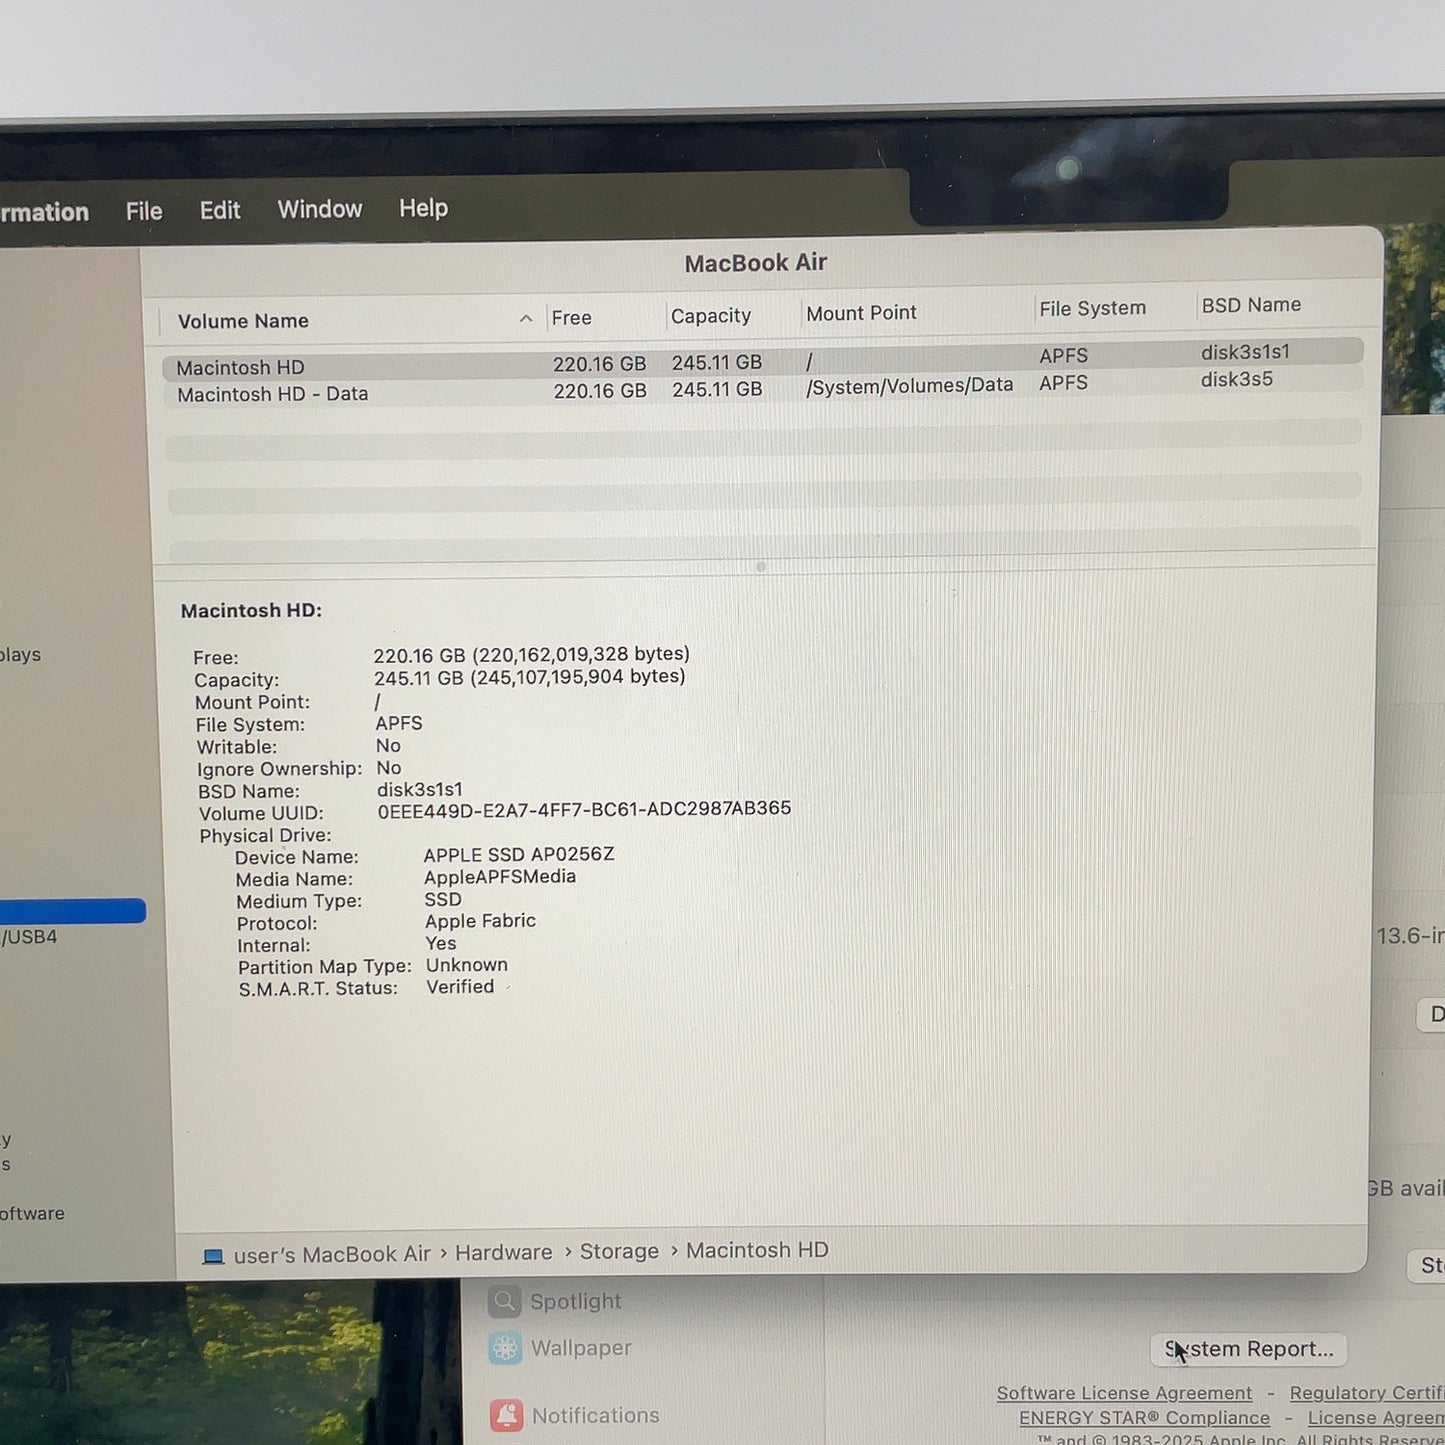Viewport: 1445px width, 1445px height.
Task: Click the AppleAPFSMedia media name value
Action: (500, 876)
